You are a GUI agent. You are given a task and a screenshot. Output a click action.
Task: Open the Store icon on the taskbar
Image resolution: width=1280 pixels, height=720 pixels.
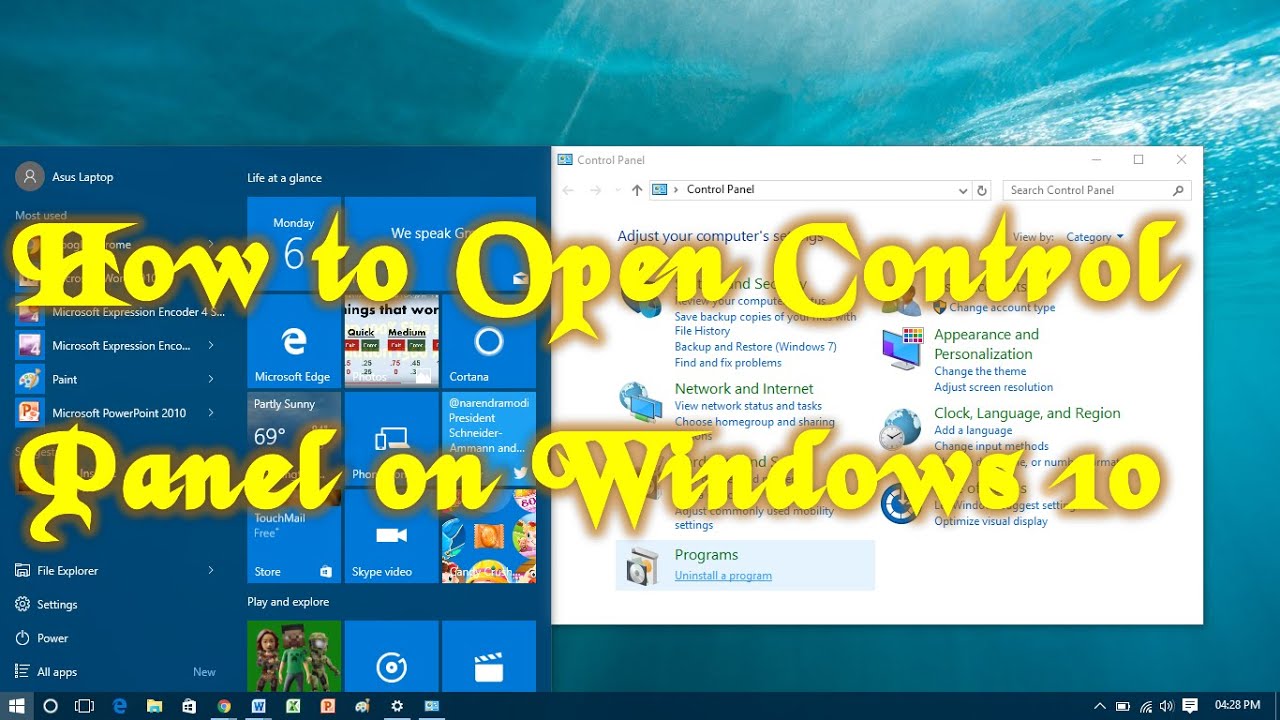click(x=188, y=706)
